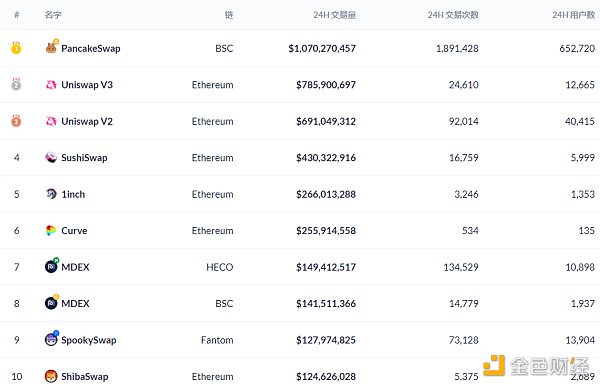Click the bronze third-place medal badge

pyautogui.click(x=16, y=121)
